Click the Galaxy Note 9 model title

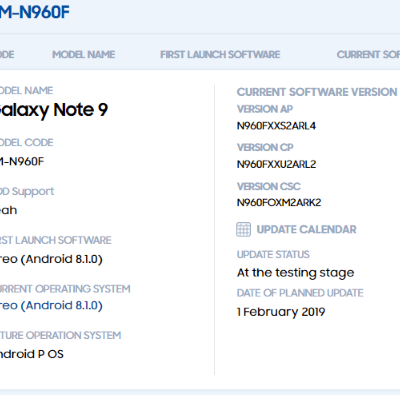54,110
